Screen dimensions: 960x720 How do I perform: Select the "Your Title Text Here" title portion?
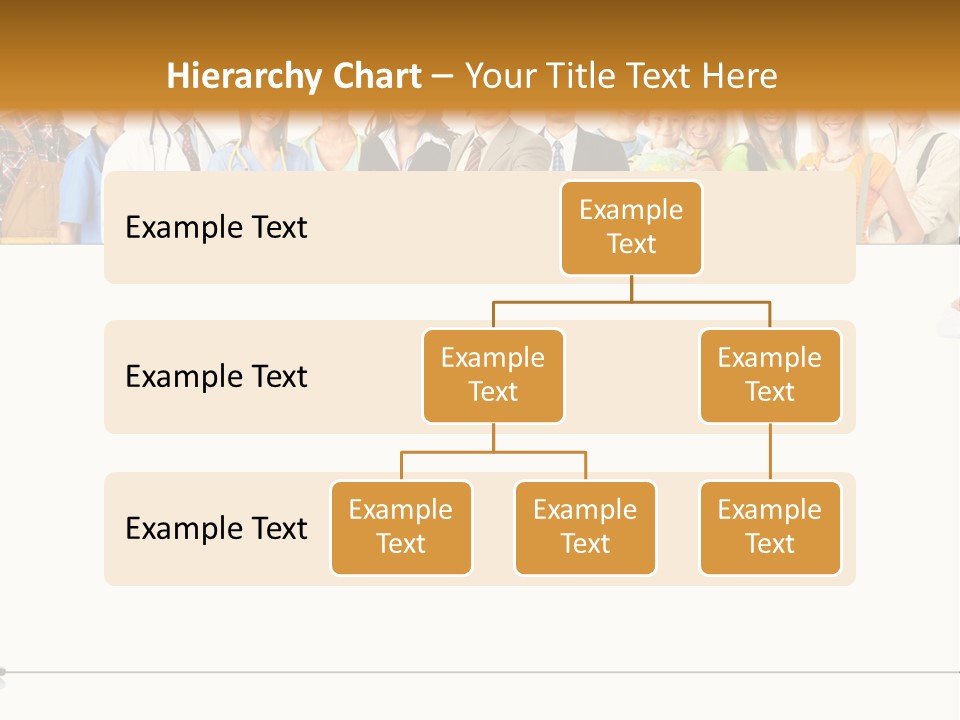pos(621,76)
